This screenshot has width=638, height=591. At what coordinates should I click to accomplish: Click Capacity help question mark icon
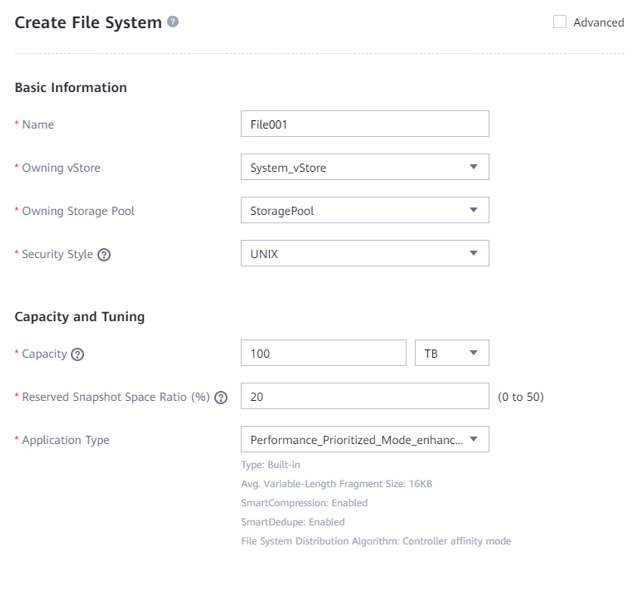pyautogui.click(x=77, y=354)
